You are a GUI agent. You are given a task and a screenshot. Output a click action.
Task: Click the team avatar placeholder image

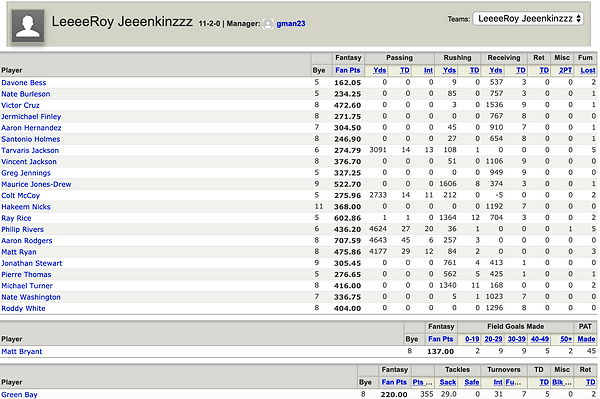point(28,26)
